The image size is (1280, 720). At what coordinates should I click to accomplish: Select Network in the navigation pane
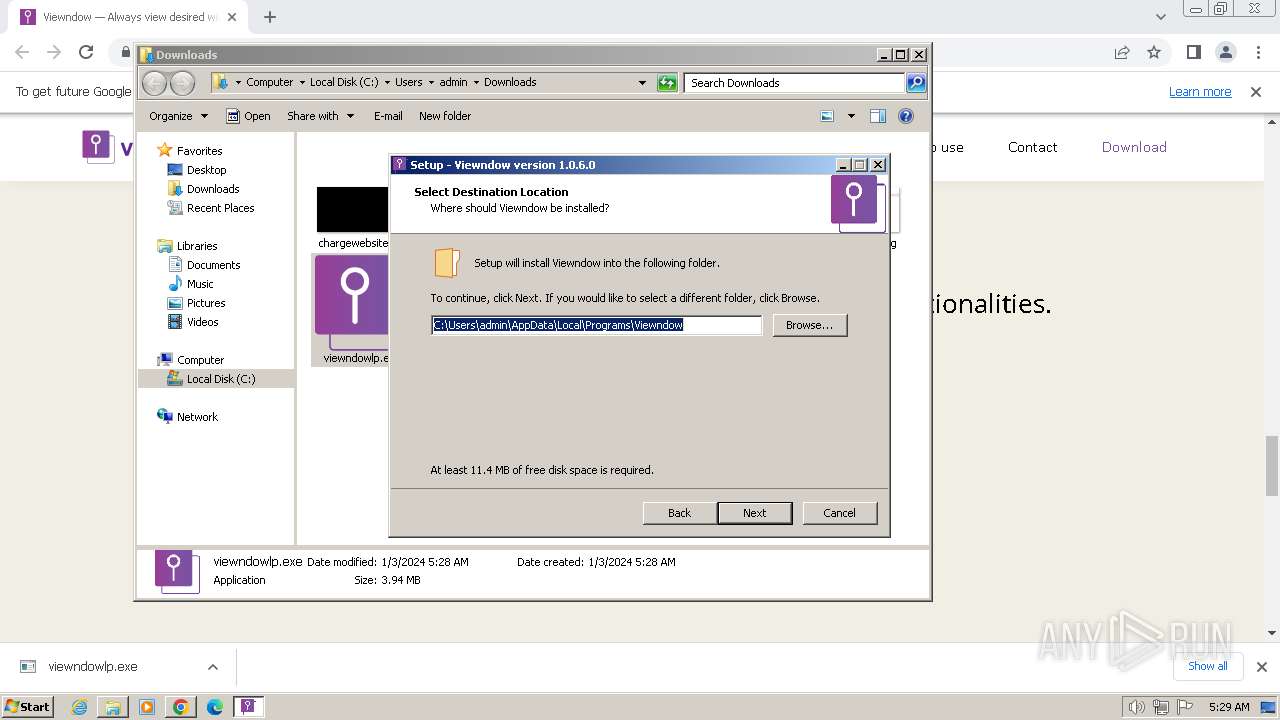coord(197,417)
